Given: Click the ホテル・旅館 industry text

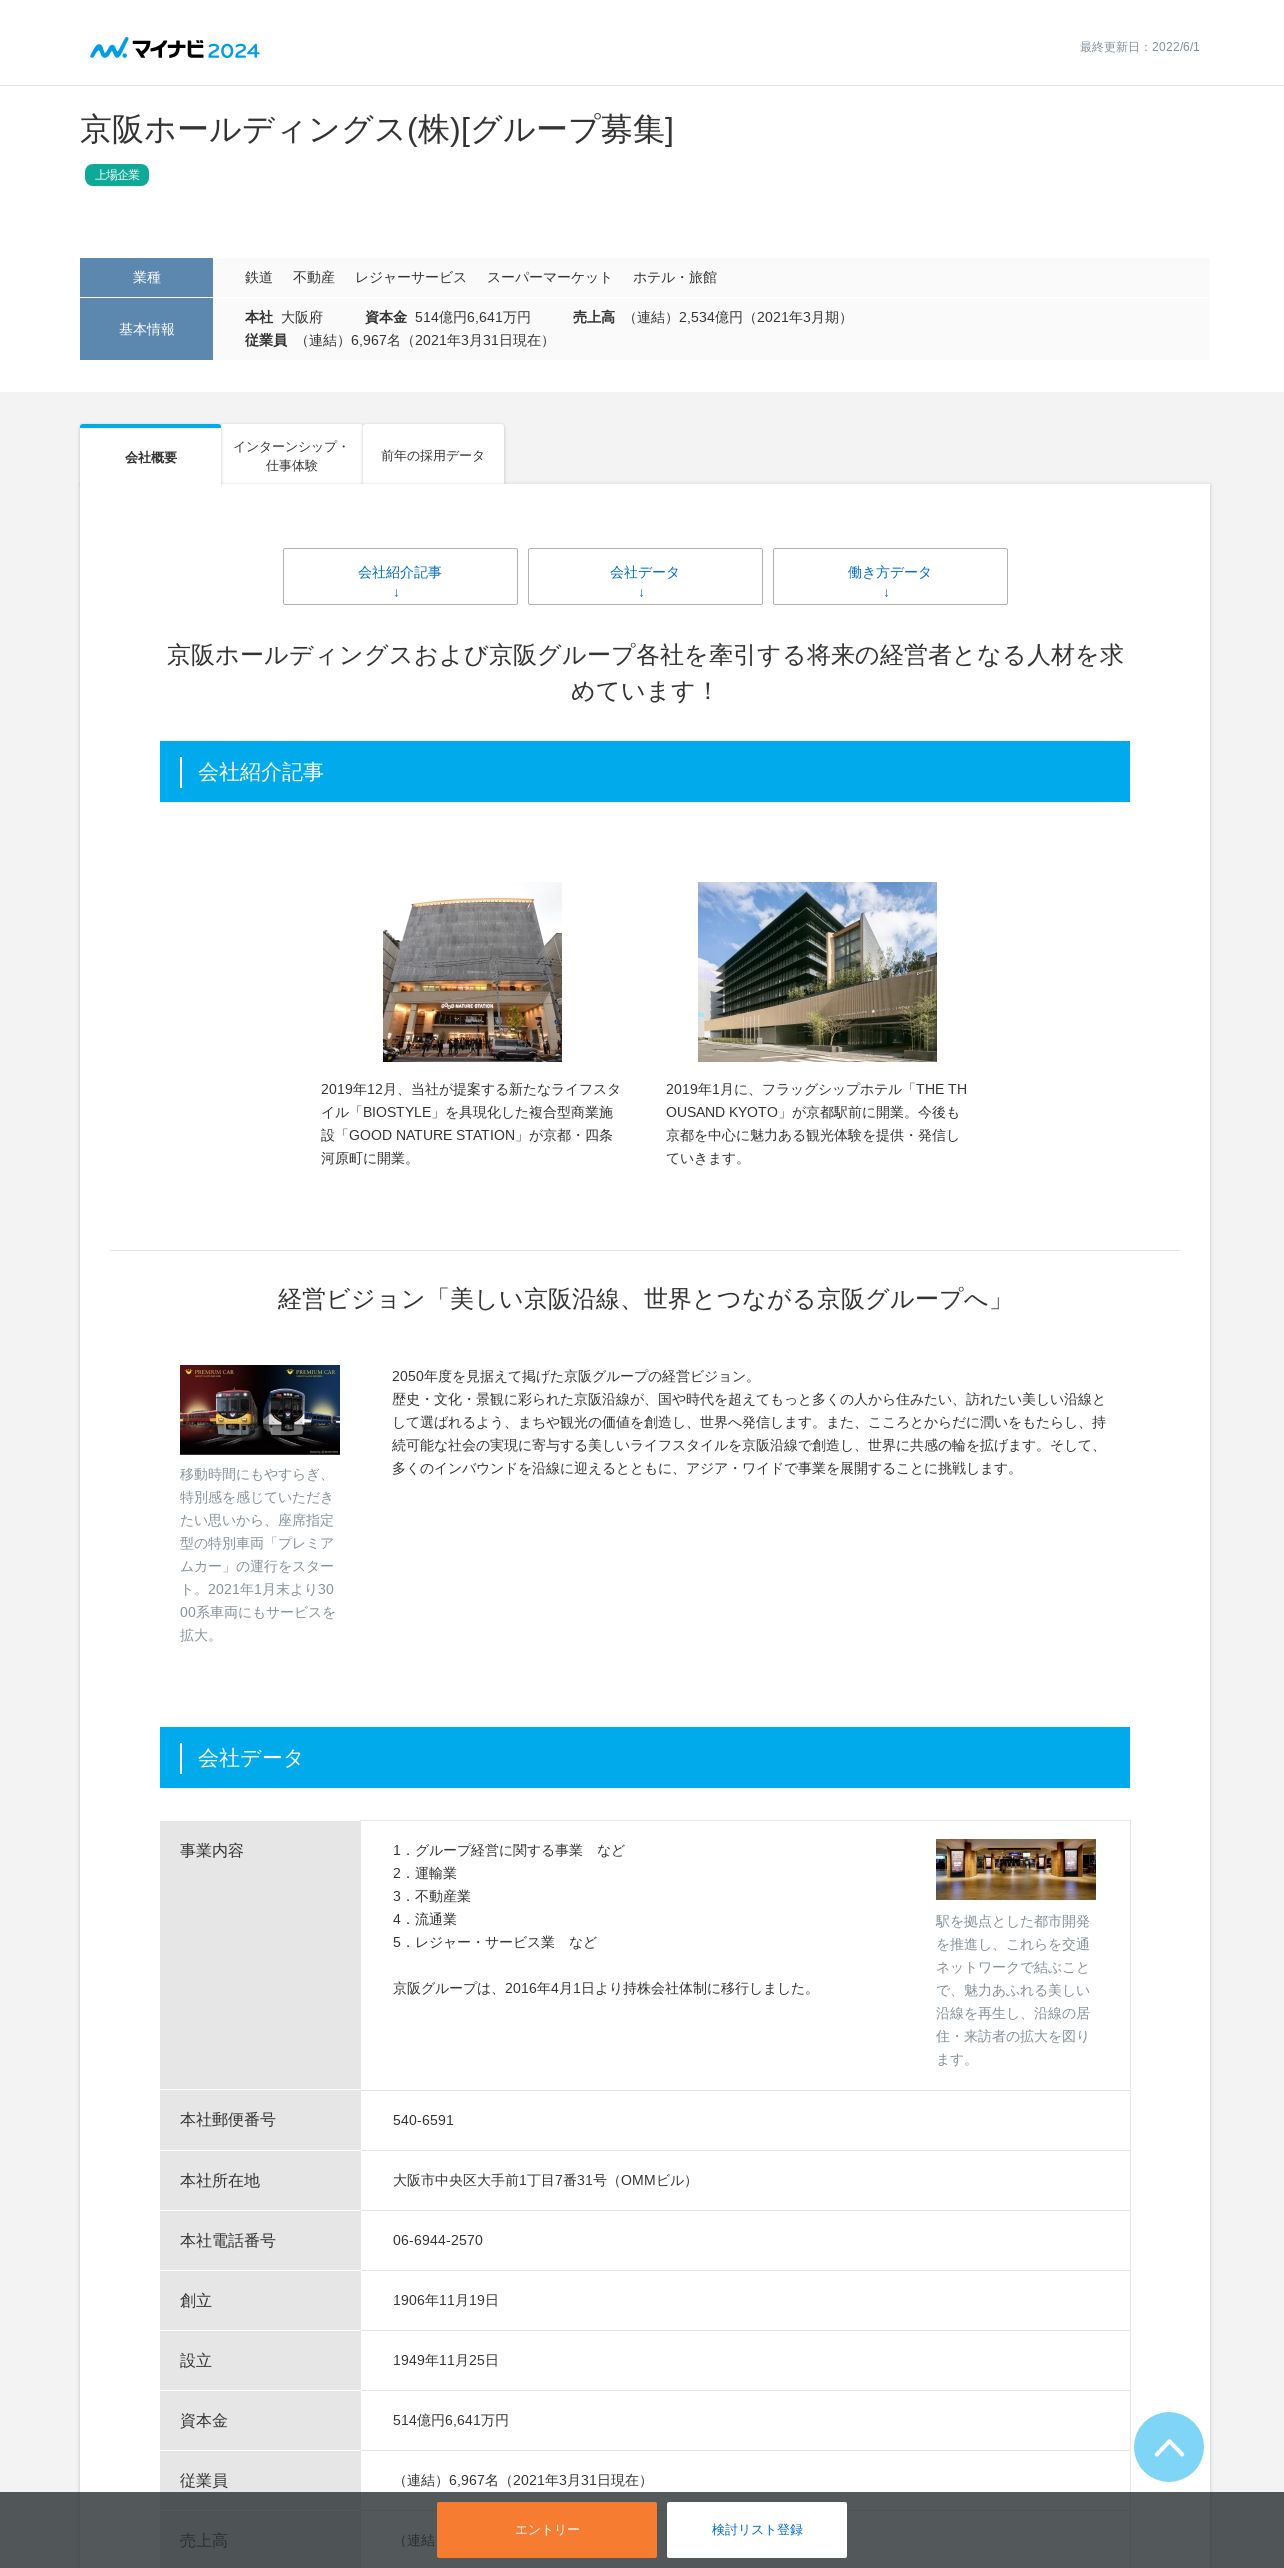Looking at the screenshot, I should coord(675,277).
